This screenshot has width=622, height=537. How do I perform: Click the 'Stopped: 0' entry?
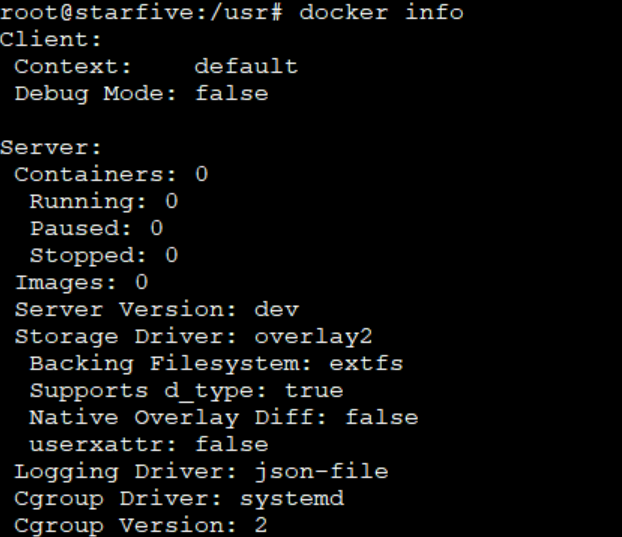pyautogui.click(x=103, y=256)
